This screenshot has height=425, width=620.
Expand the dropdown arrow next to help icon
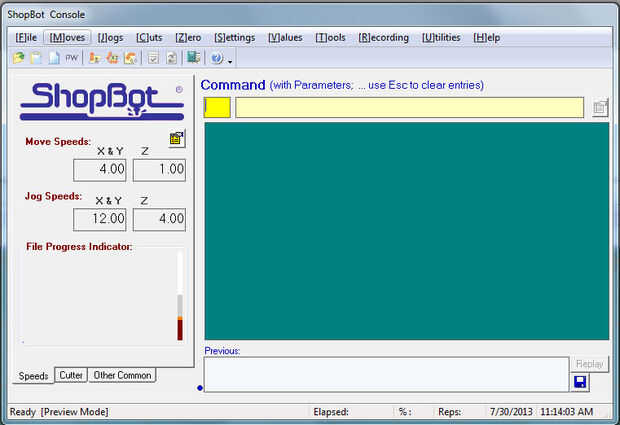(x=230, y=61)
